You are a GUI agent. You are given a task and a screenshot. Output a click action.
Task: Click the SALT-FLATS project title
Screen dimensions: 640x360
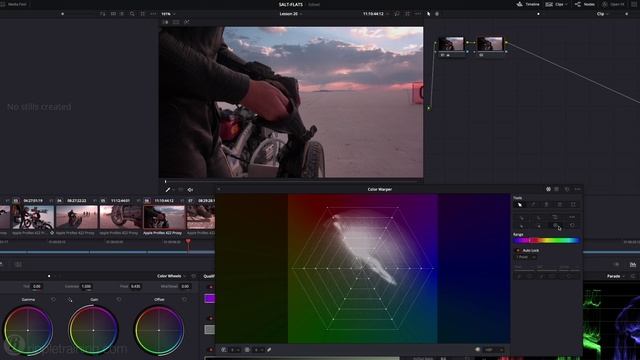click(x=291, y=4)
